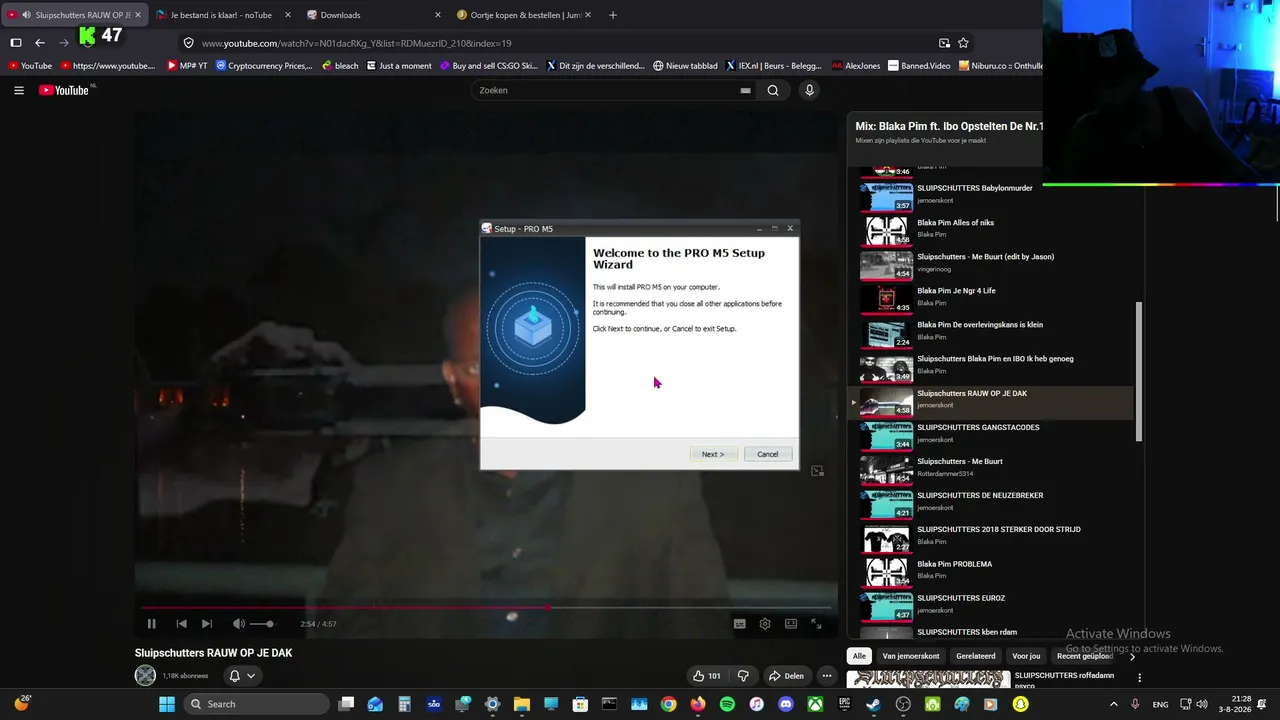
Task: Open a new browser tab
Action: (613, 15)
